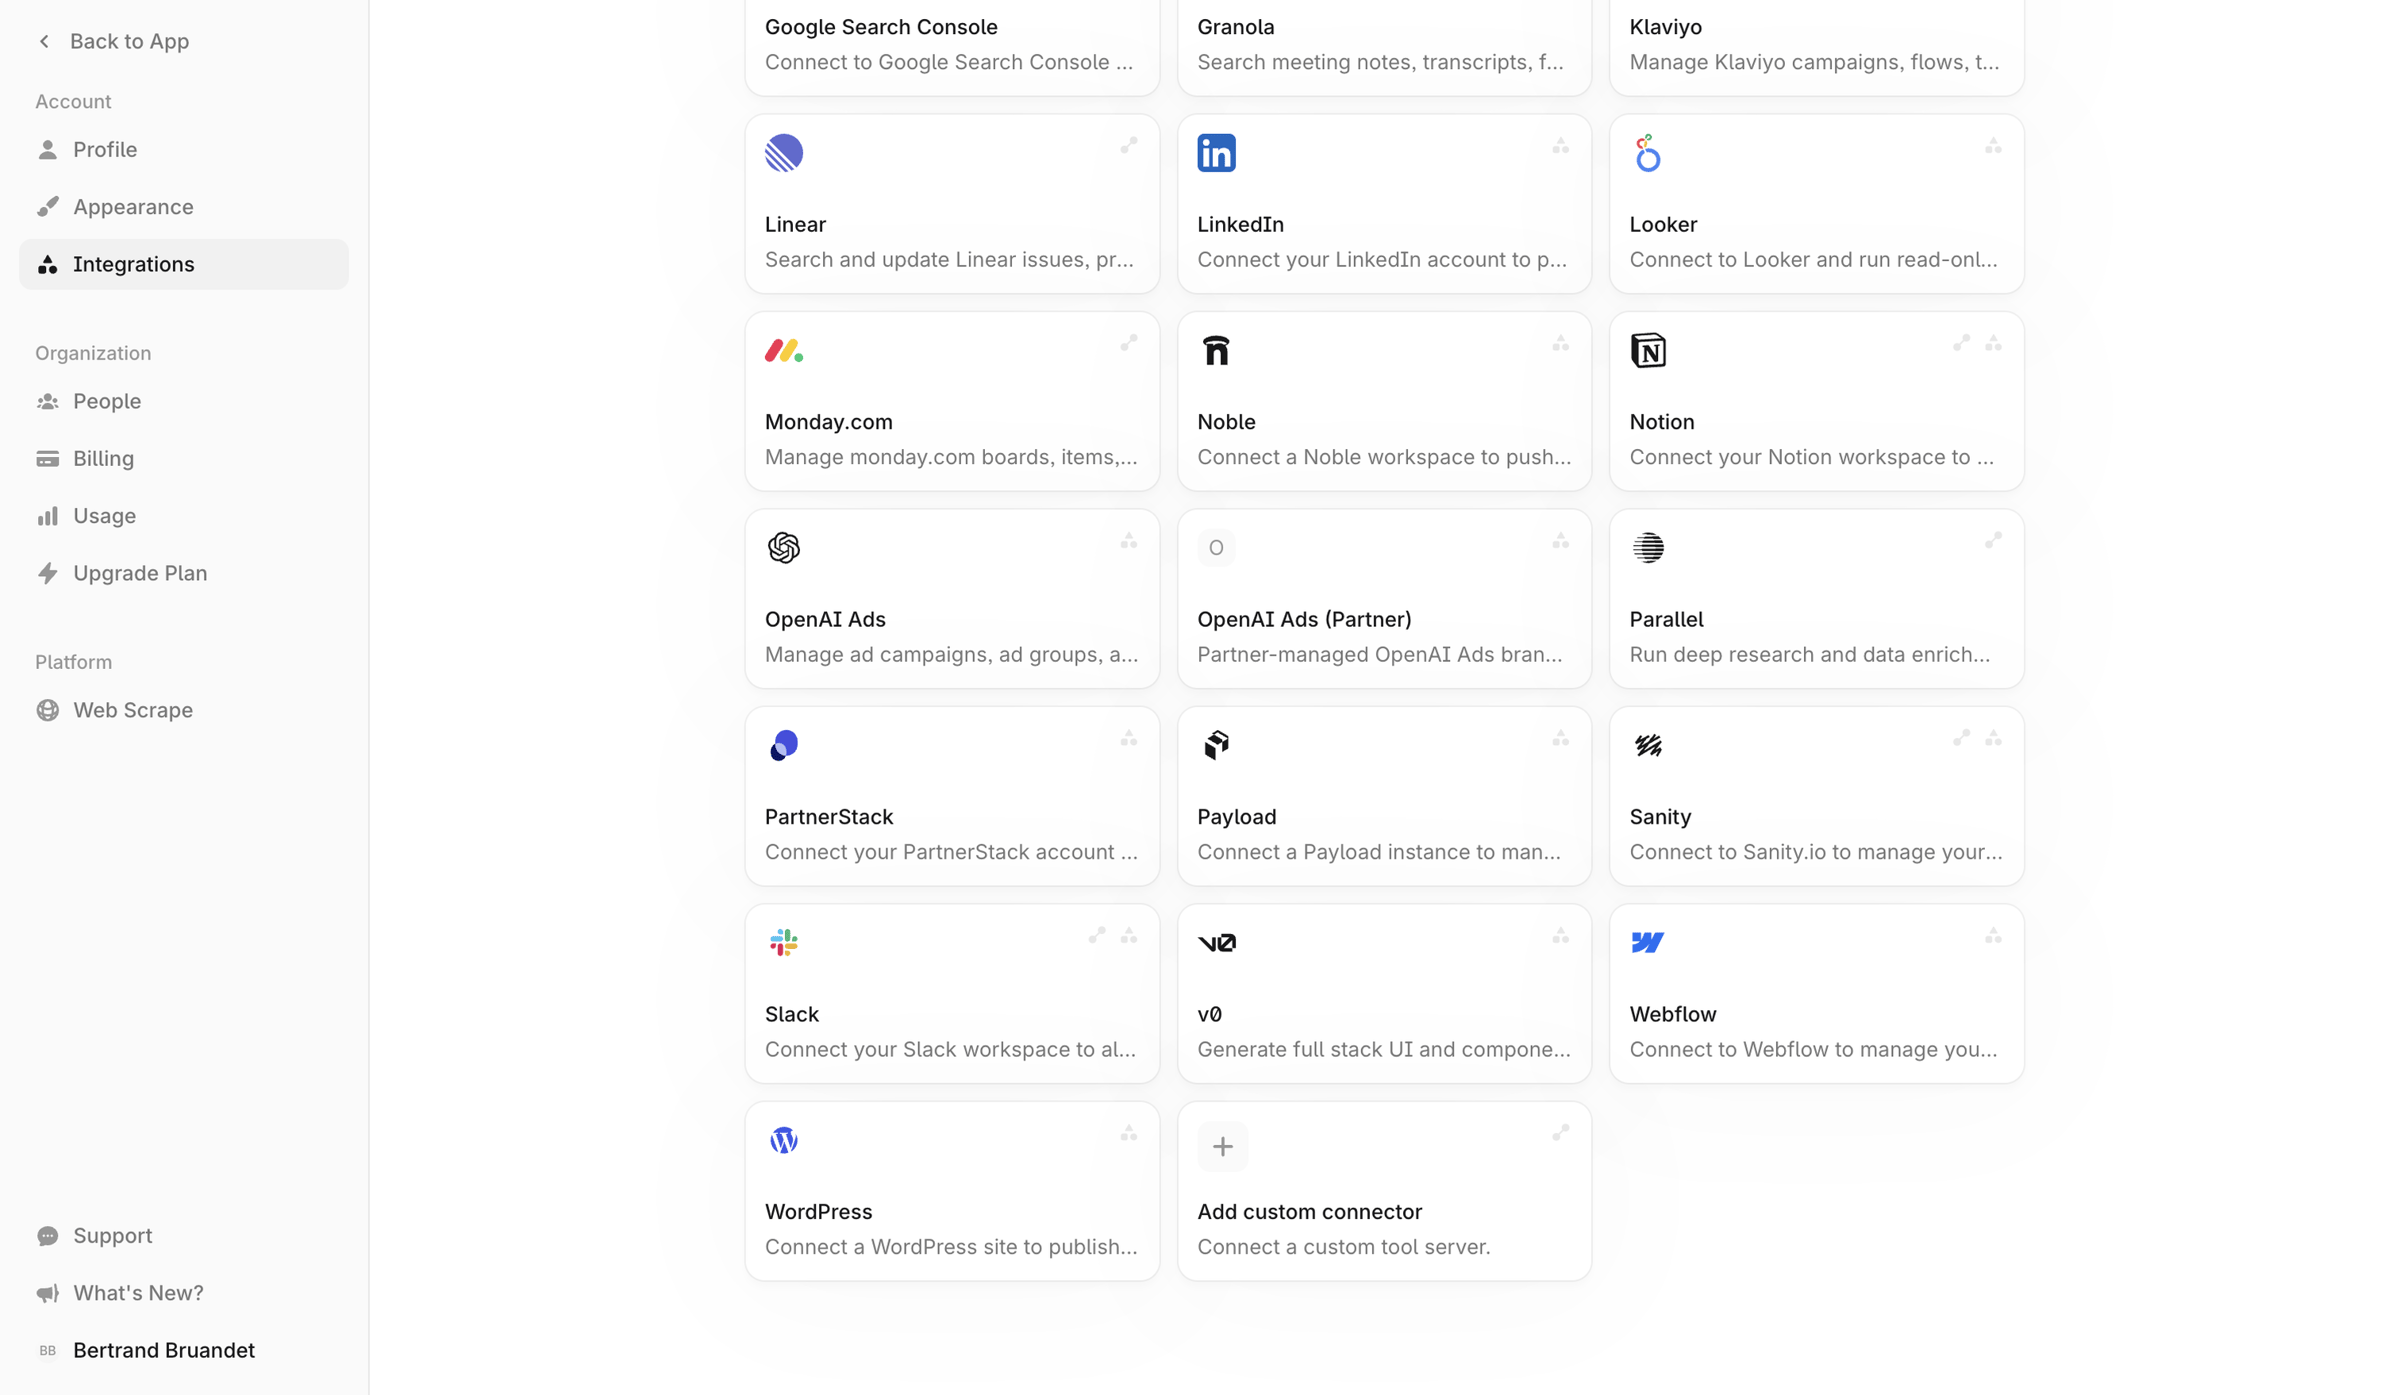Click the Notion logo icon

pyautogui.click(x=1648, y=350)
